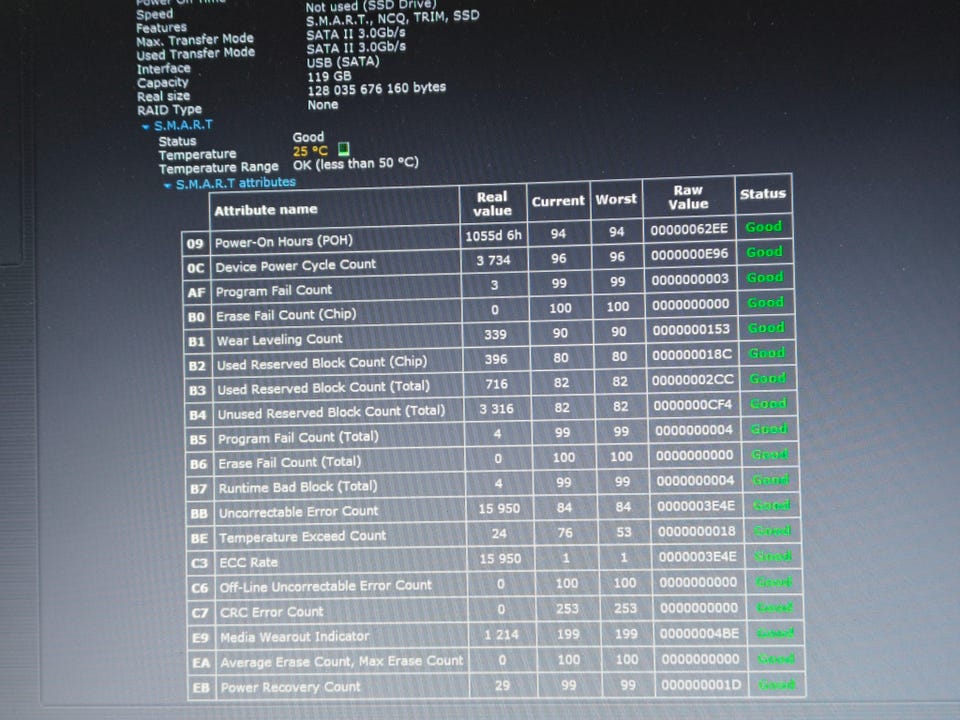The image size is (960, 720).
Task: Click real value 3 316
Action: 497,408
